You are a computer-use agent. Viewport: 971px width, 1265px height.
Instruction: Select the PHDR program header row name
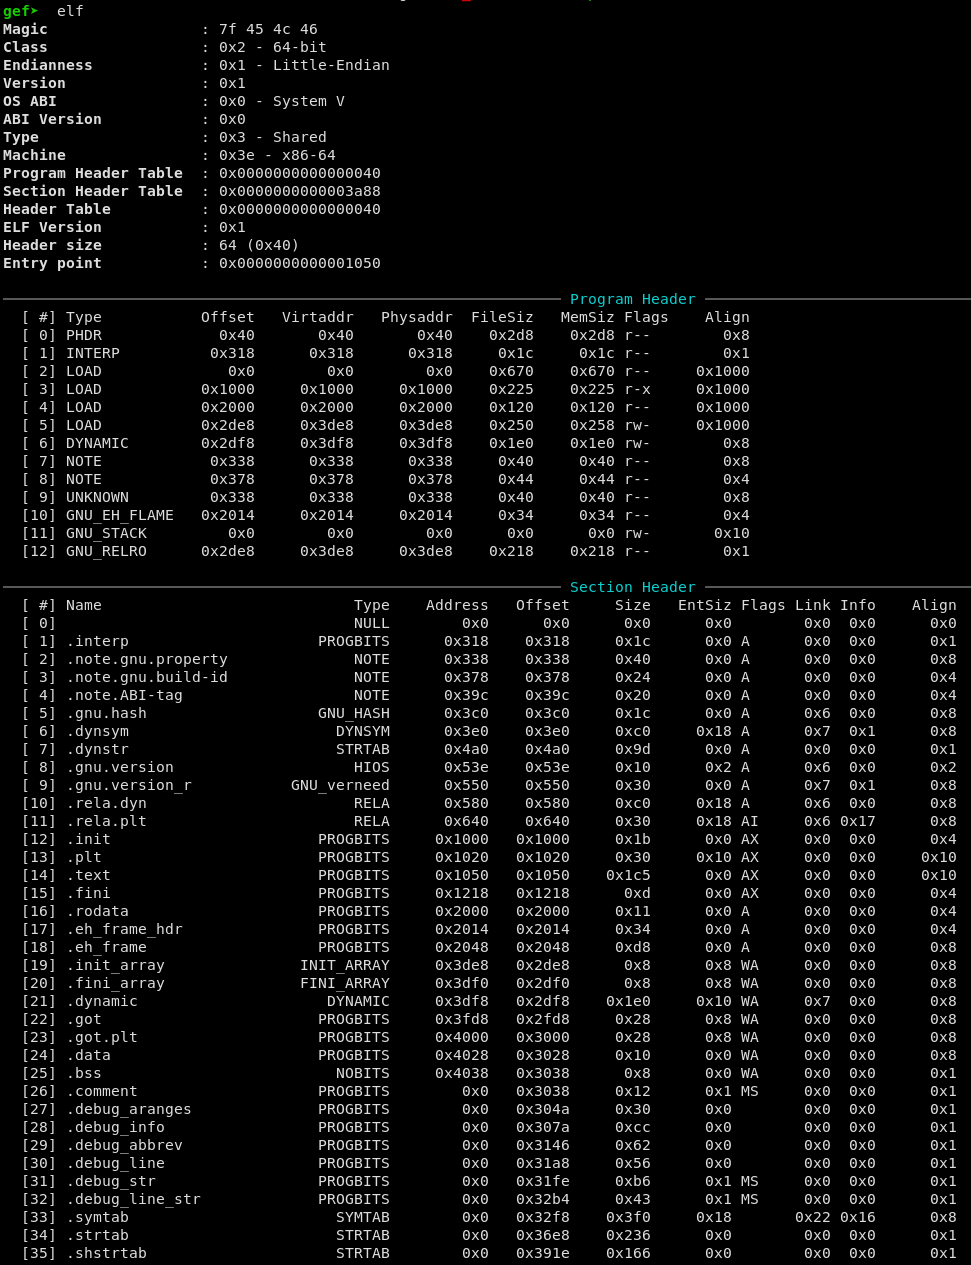(x=84, y=335)
